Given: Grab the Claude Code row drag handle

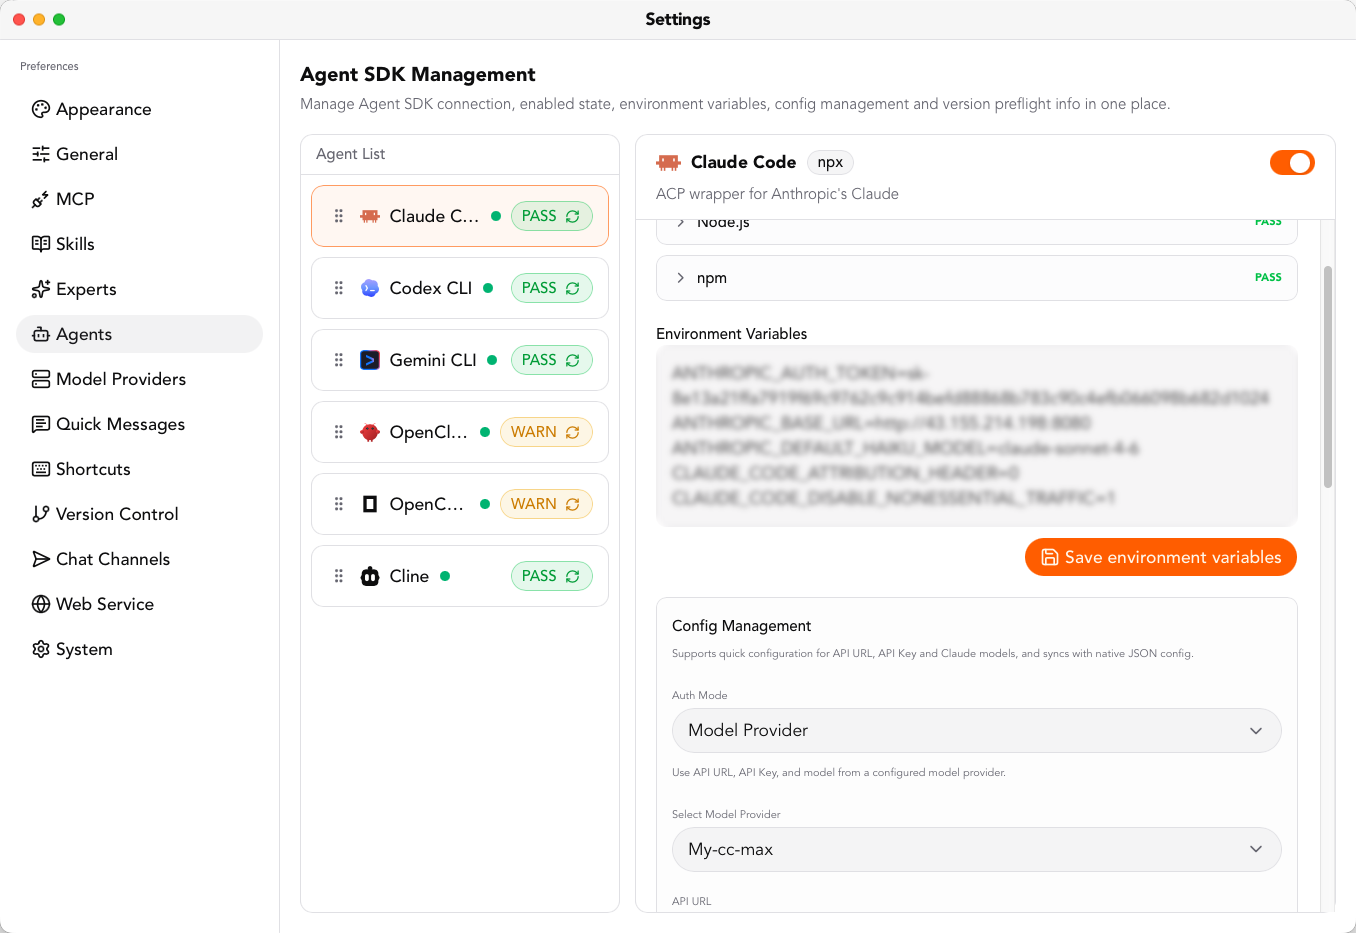Looking at the screenshot, I should tap(339, 216).
